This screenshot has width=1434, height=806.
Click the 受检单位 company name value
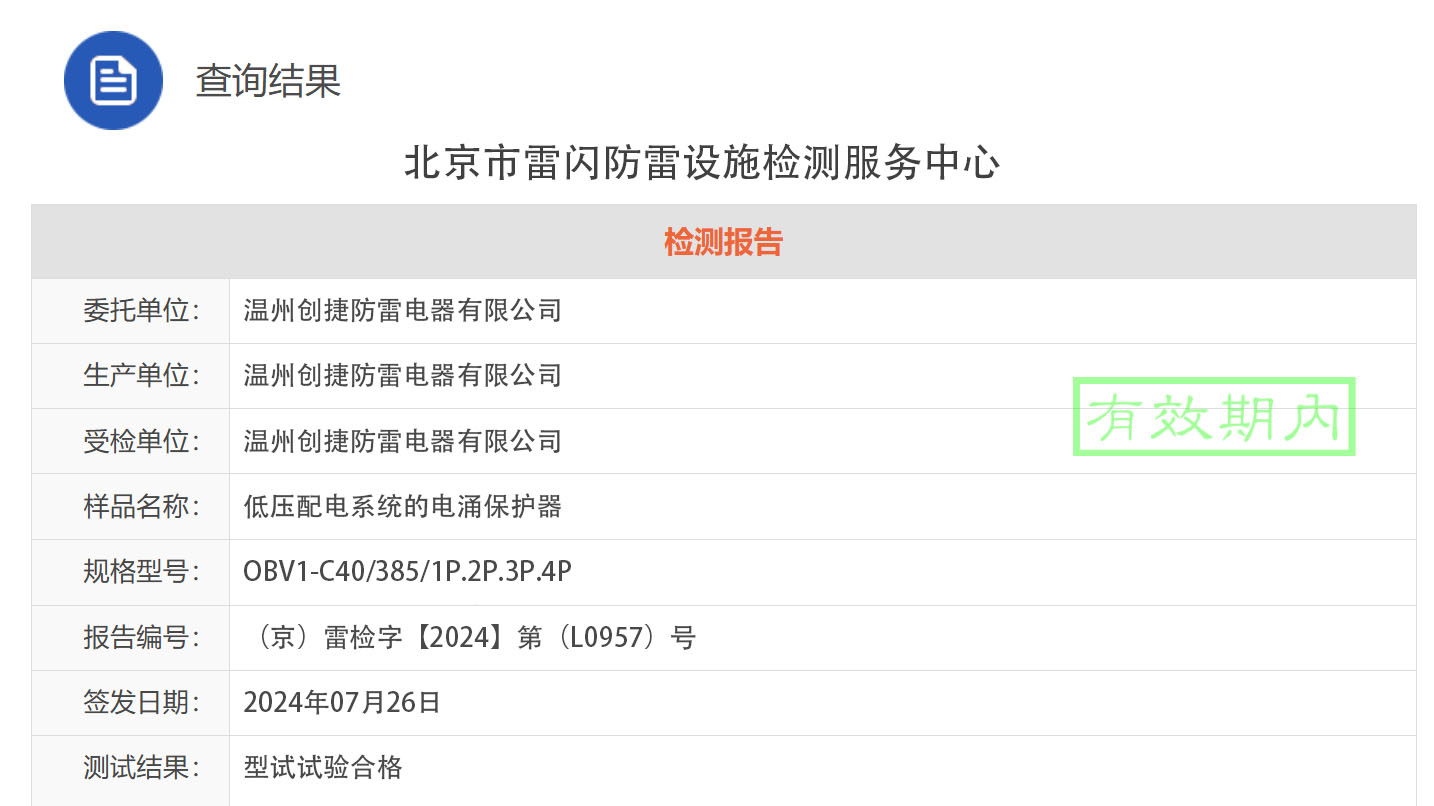click(x=402, y=441)
